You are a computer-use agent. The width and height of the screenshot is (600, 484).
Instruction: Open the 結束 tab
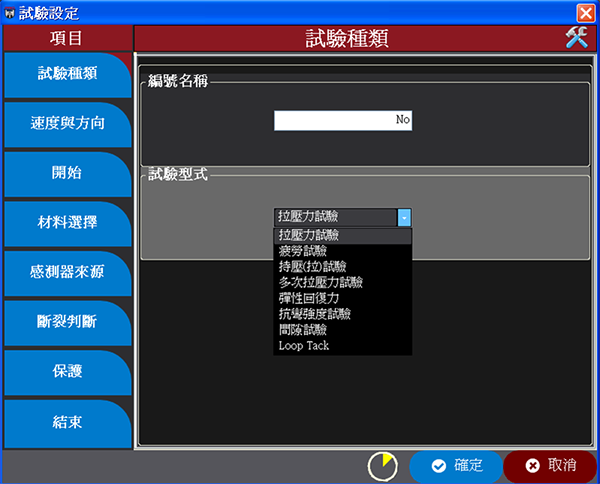[66, 422]
